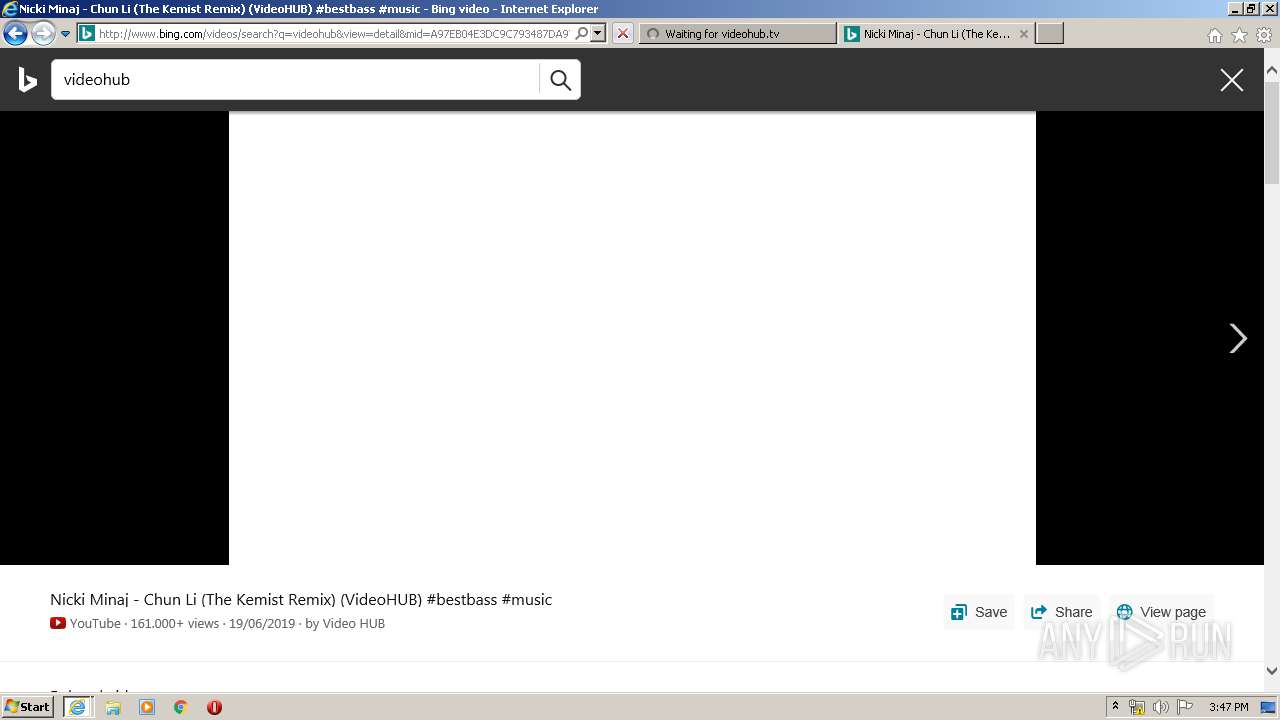
Task: Click the red Opera taskbar icon
Action: pyautogui.click(x=214, y=707)
